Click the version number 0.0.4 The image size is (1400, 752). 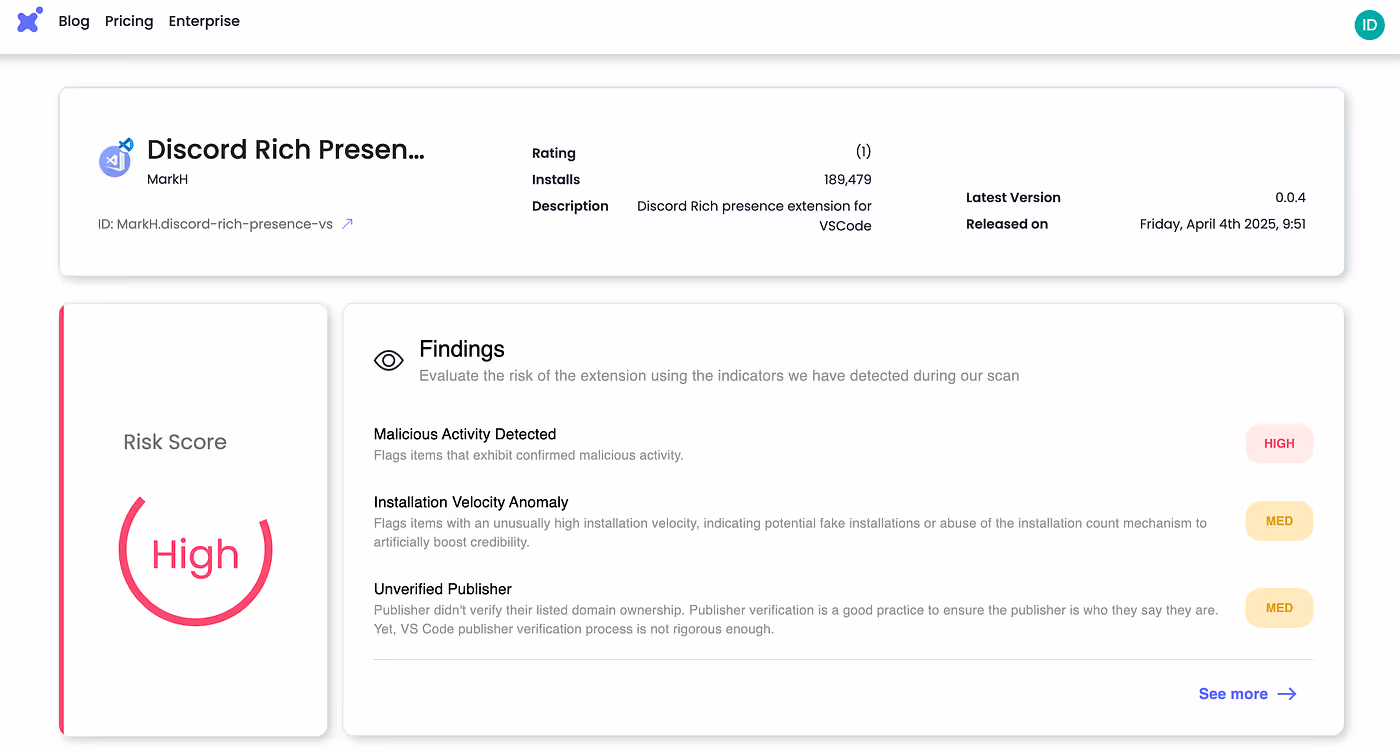1290,198
